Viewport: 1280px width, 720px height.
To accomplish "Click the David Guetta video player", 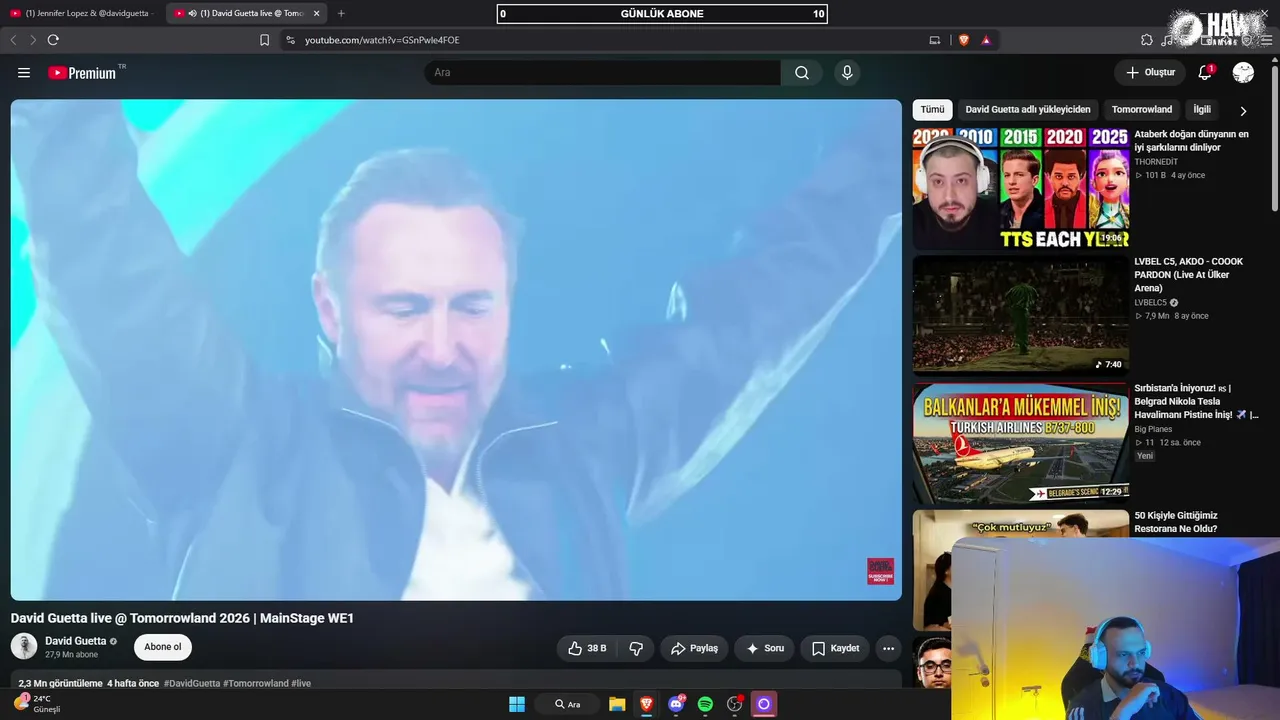I will pos(456,350).
